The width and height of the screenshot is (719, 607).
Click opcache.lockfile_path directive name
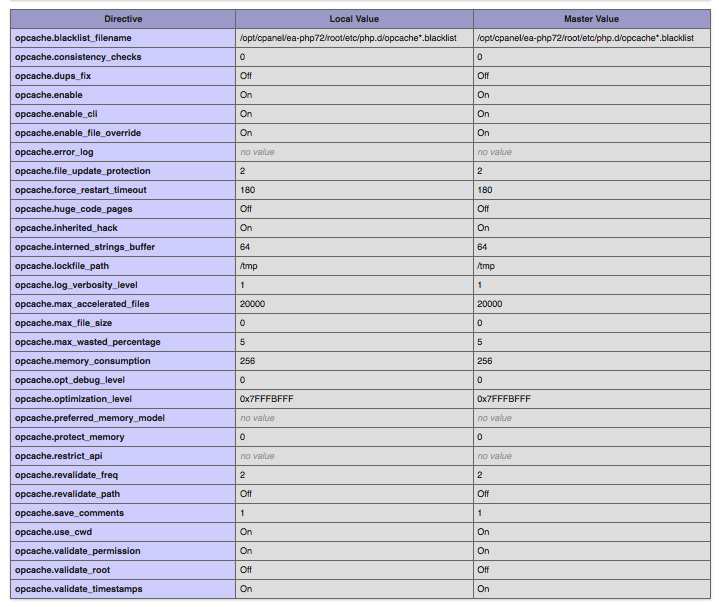[x=61, y=266]
